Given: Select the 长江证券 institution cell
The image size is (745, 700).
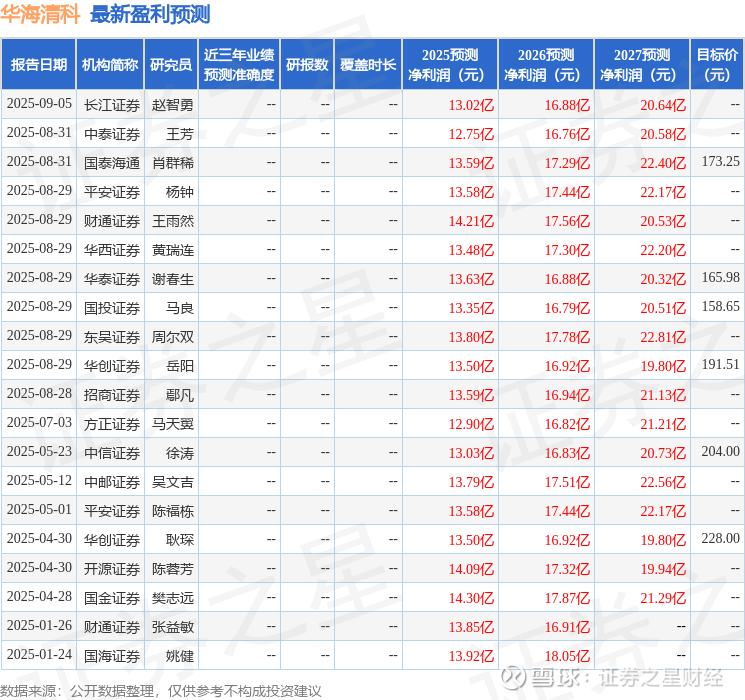Looking at the screenshot, I should (112, 105).
